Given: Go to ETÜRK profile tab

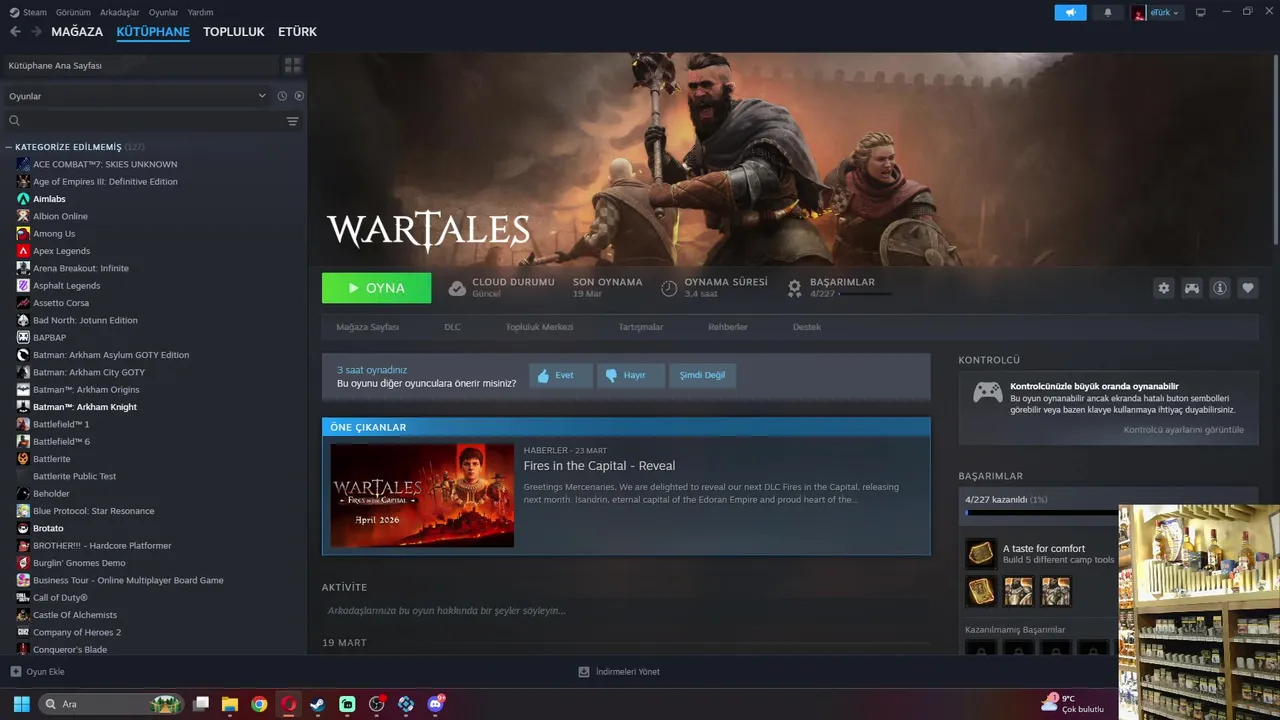Looking at the screenshot, I should (x=297, y=32).
